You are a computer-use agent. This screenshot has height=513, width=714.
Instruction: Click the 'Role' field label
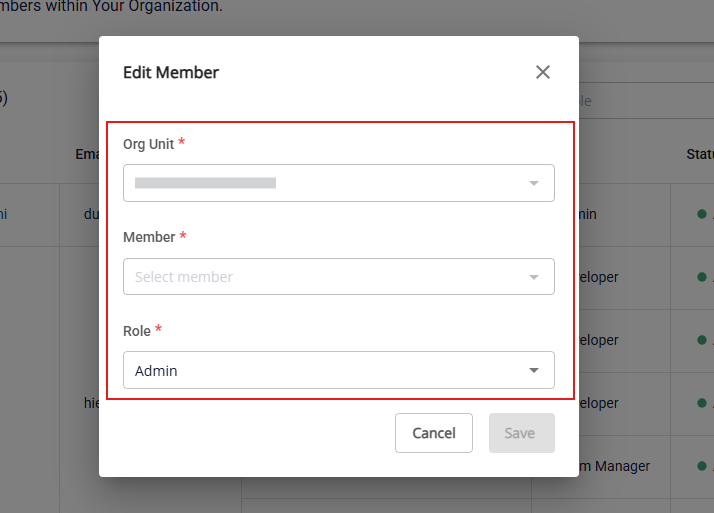(x=137, y=331)
